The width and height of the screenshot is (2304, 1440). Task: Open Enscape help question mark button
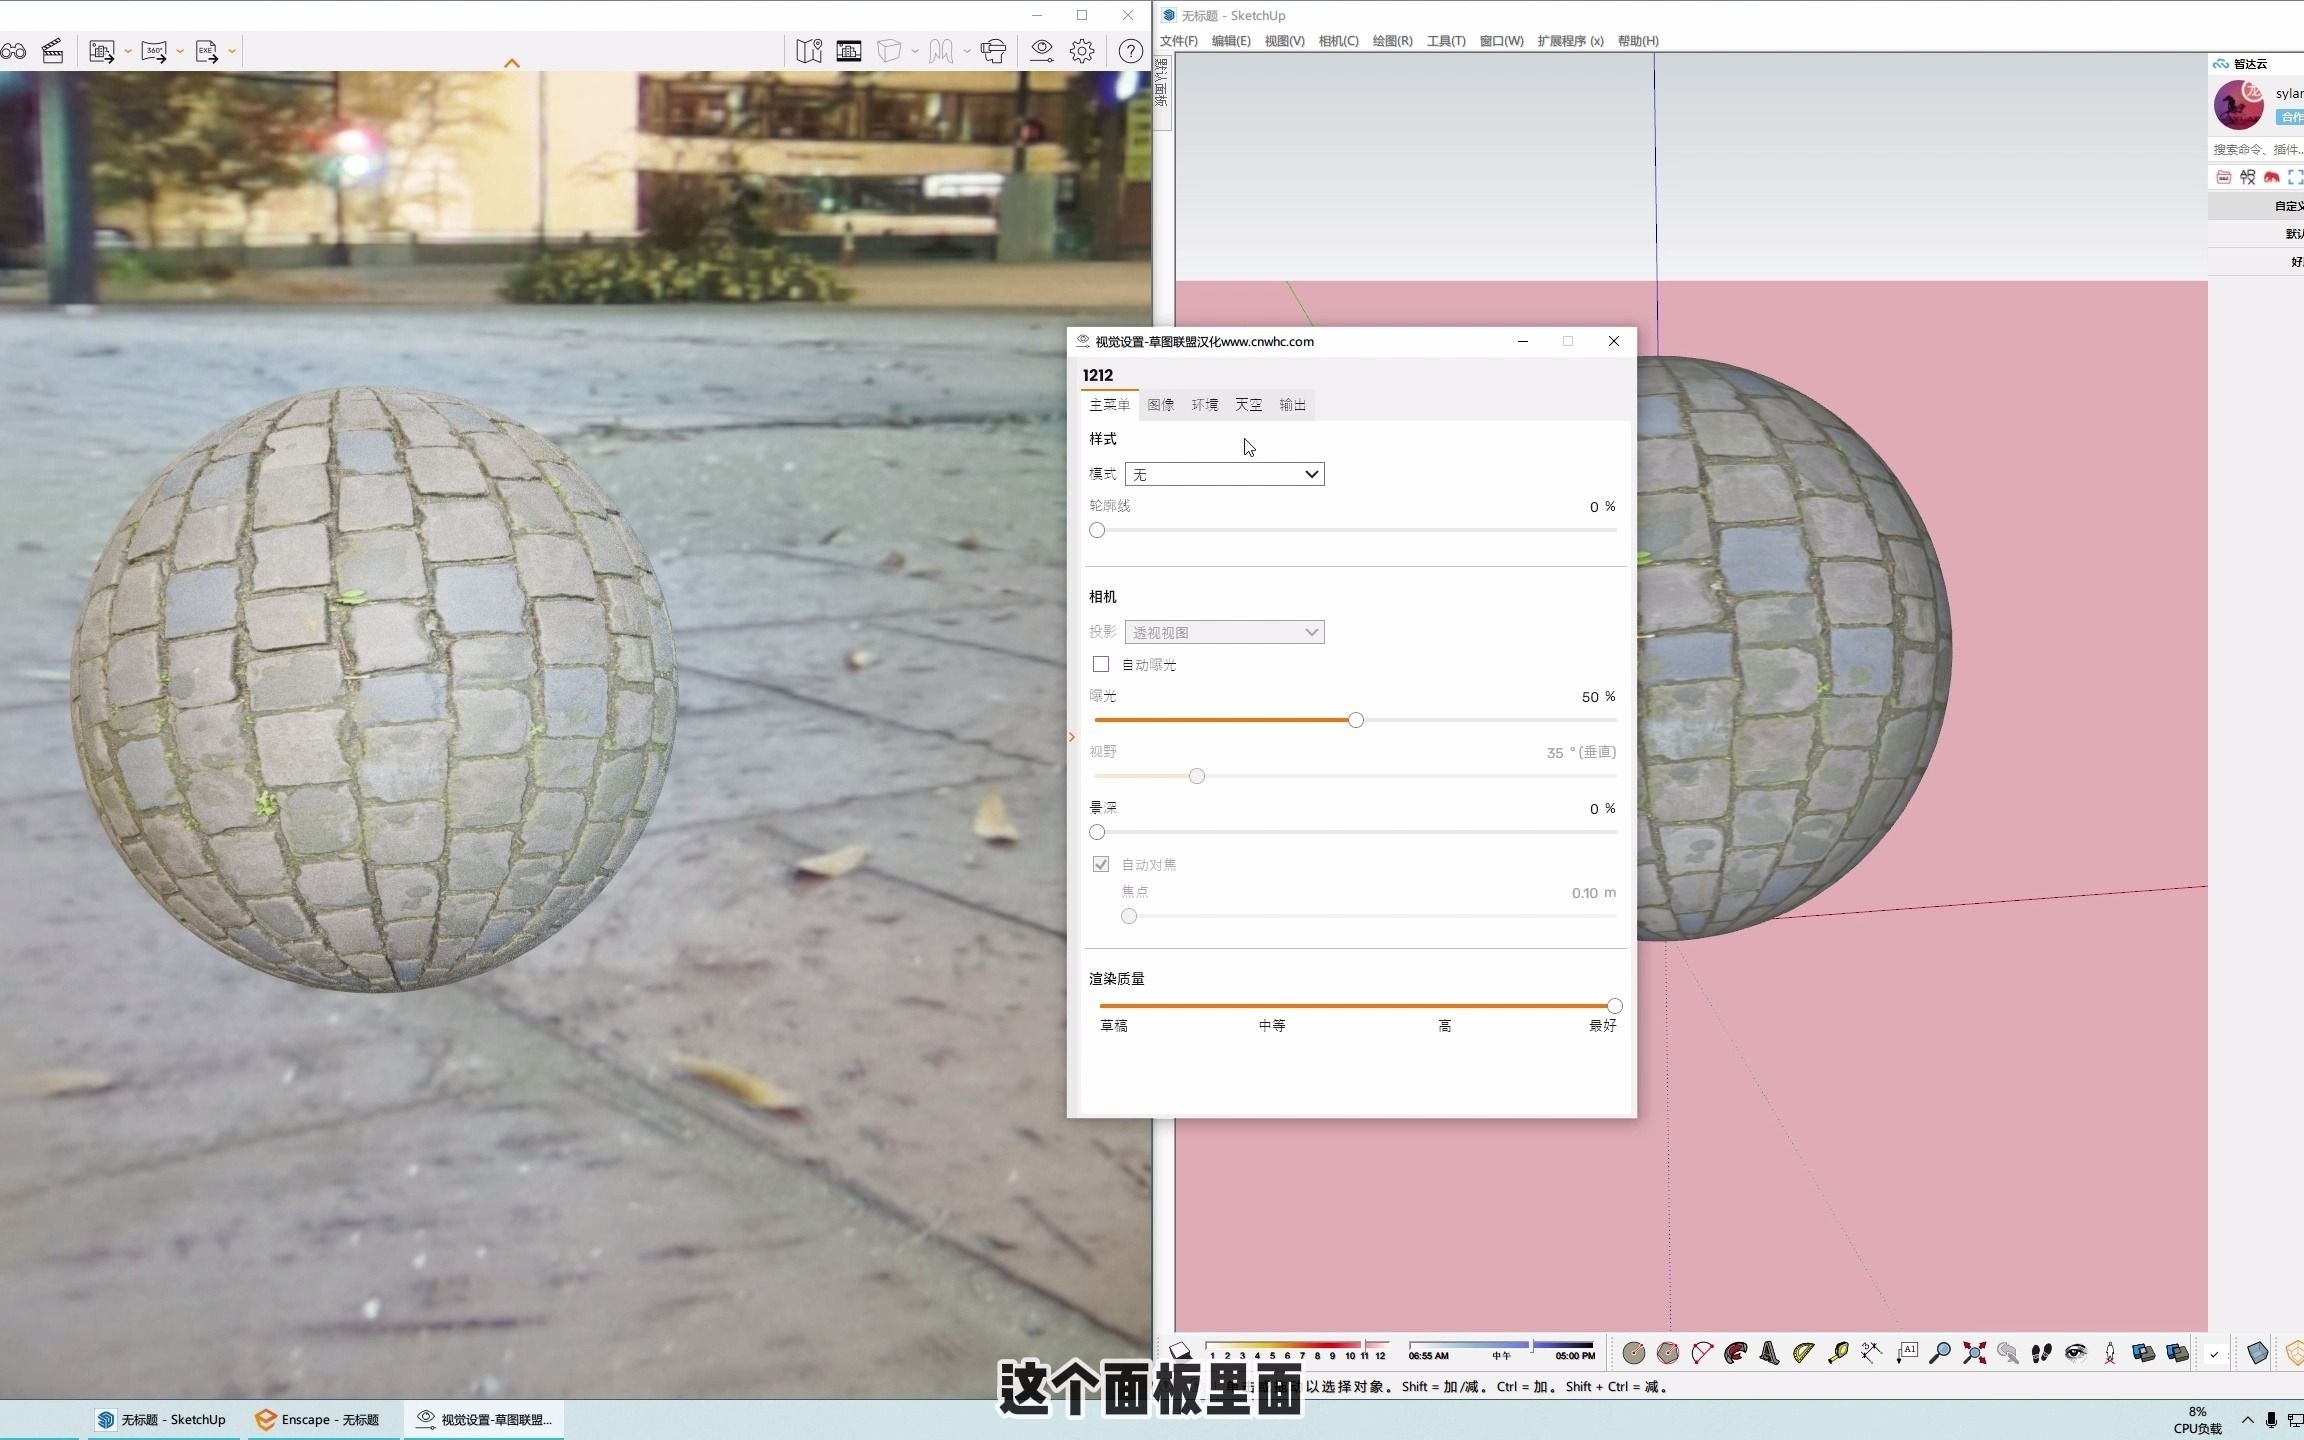(x=1130, y=51)
